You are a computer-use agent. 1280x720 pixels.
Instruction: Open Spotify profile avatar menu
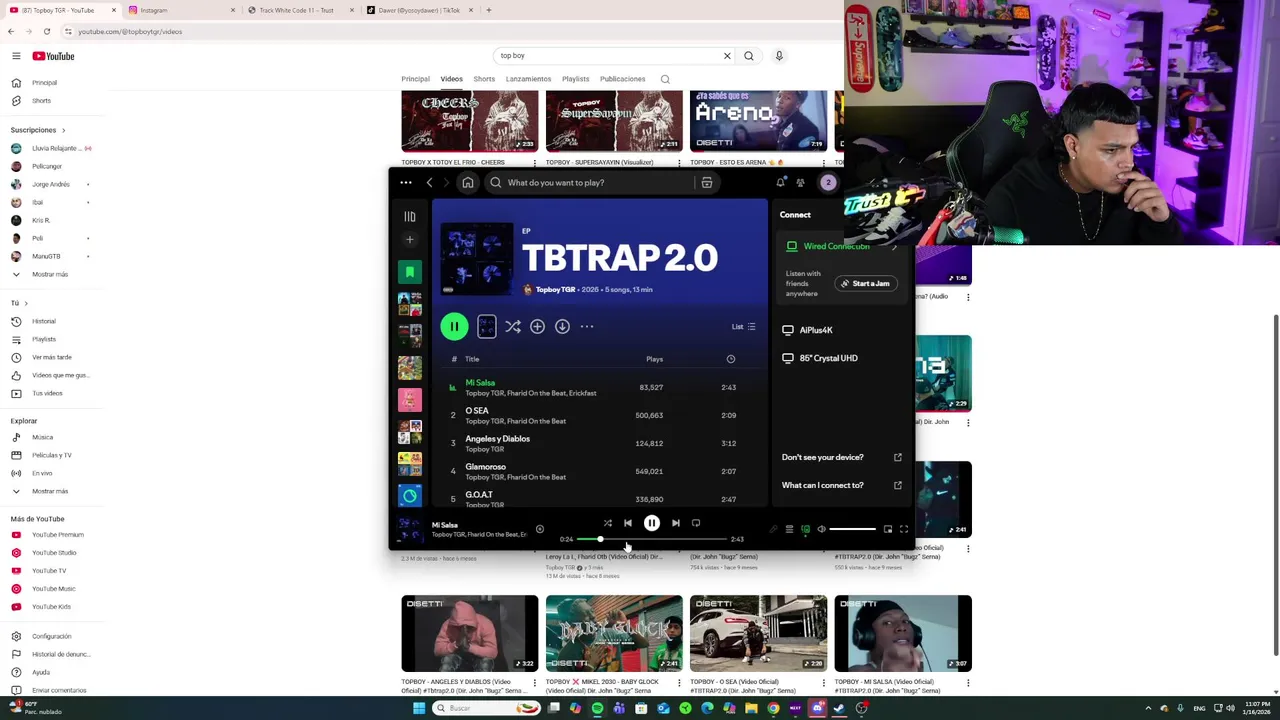(828, 182)
